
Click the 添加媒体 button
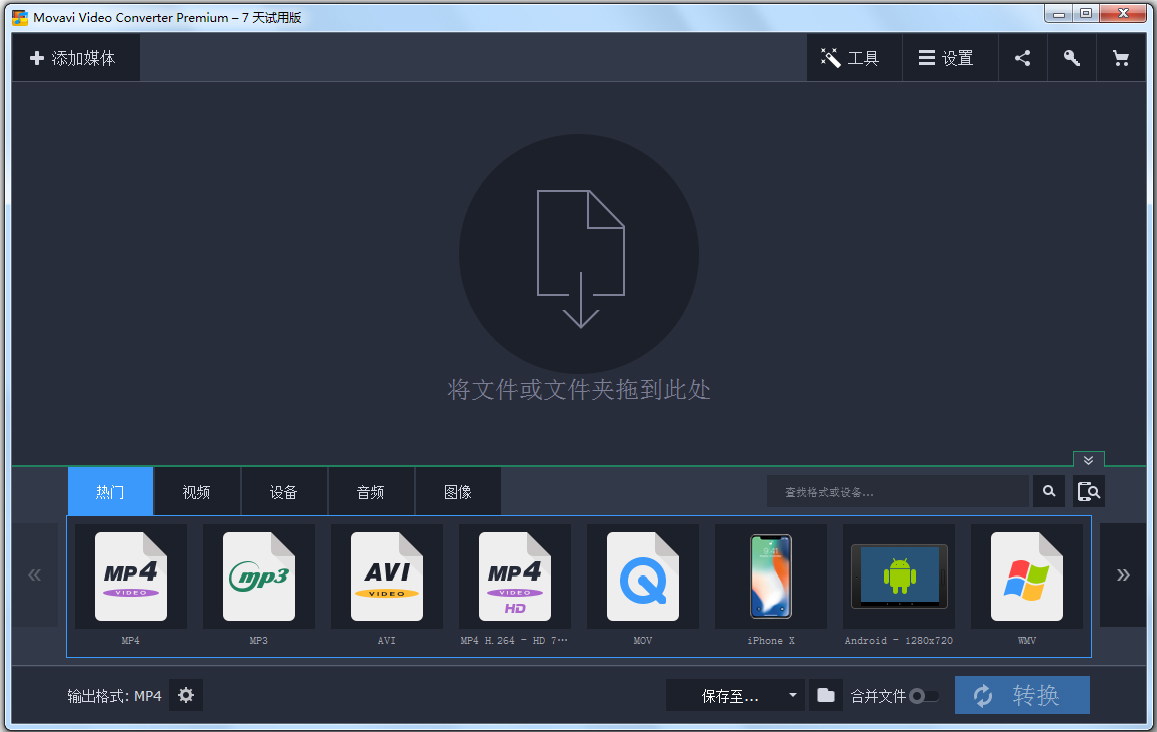click(75, 58)
